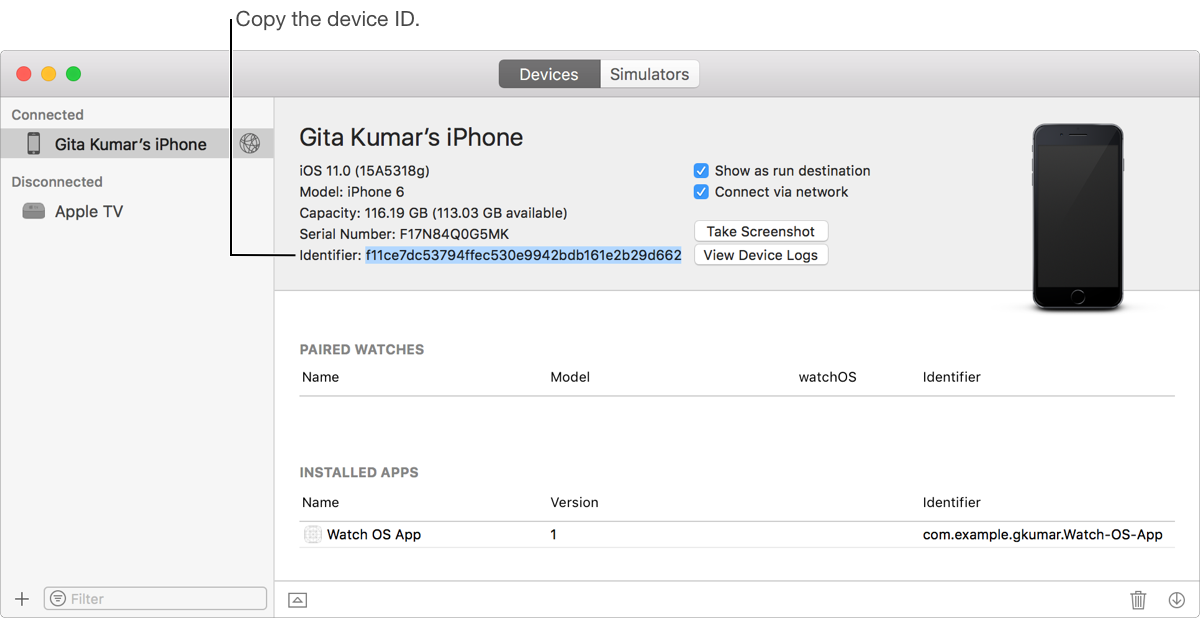1200x618 pixels.
Task: Click the Apple TV device icon
Action: [x=34, y=212]
